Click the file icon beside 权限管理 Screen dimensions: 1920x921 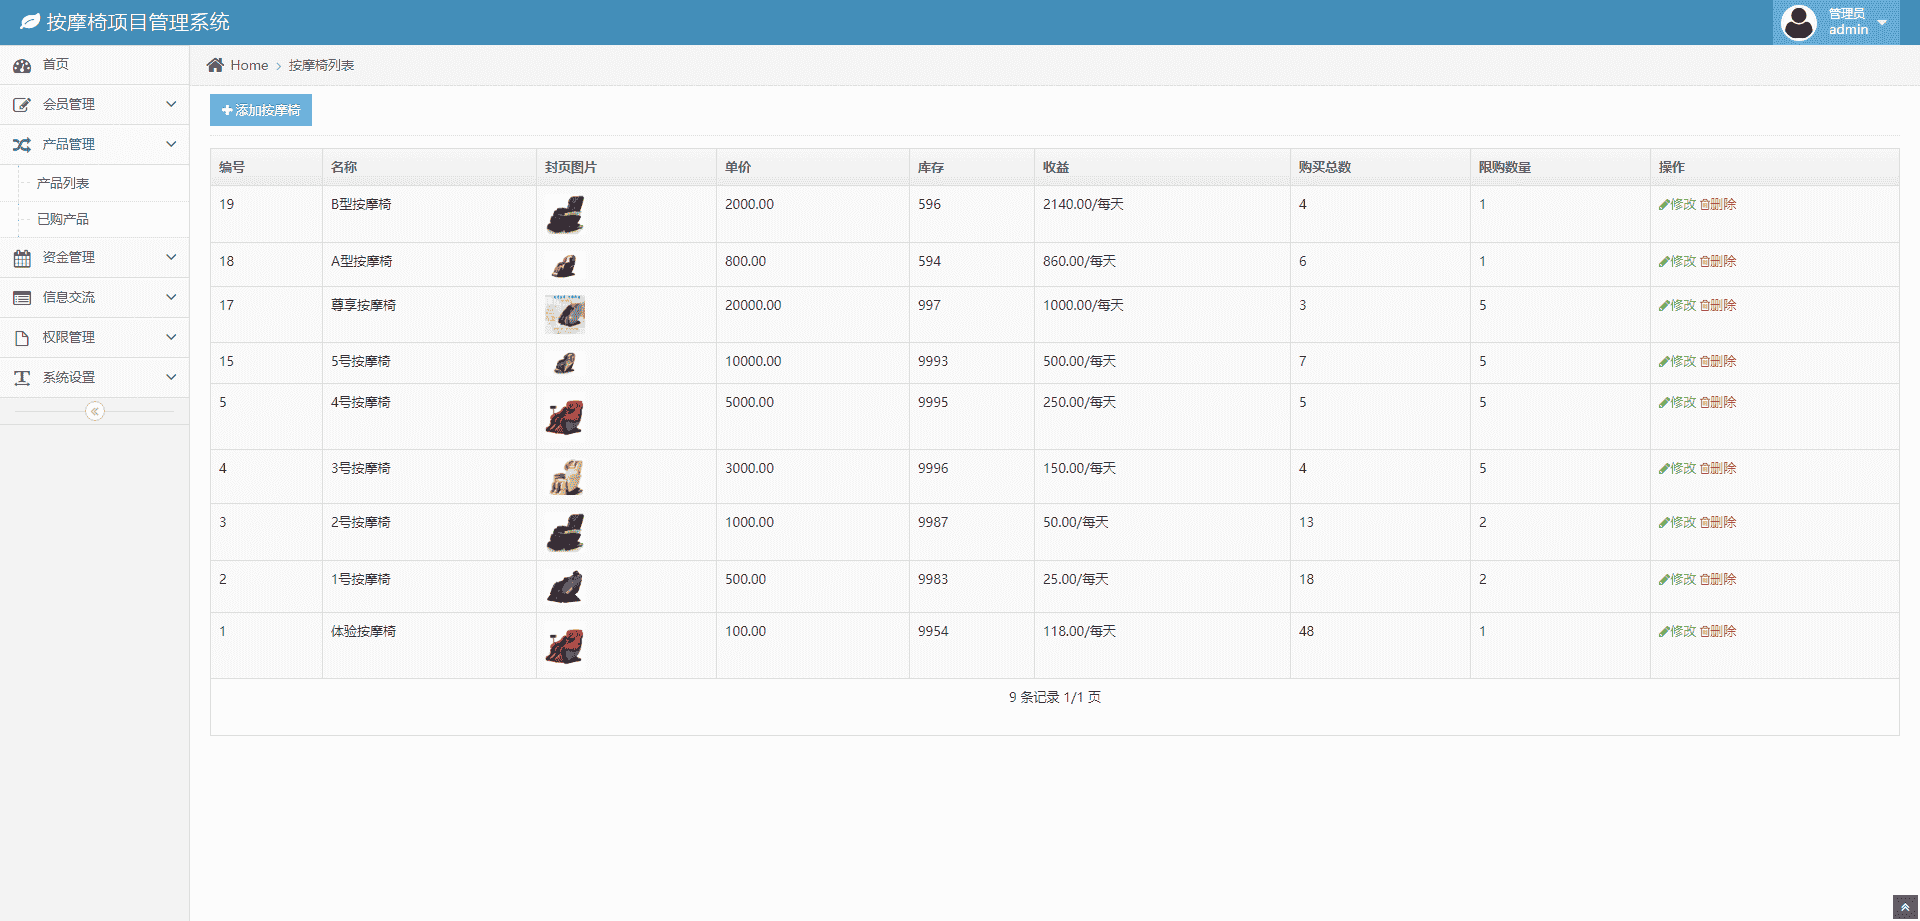pos(22,338)
